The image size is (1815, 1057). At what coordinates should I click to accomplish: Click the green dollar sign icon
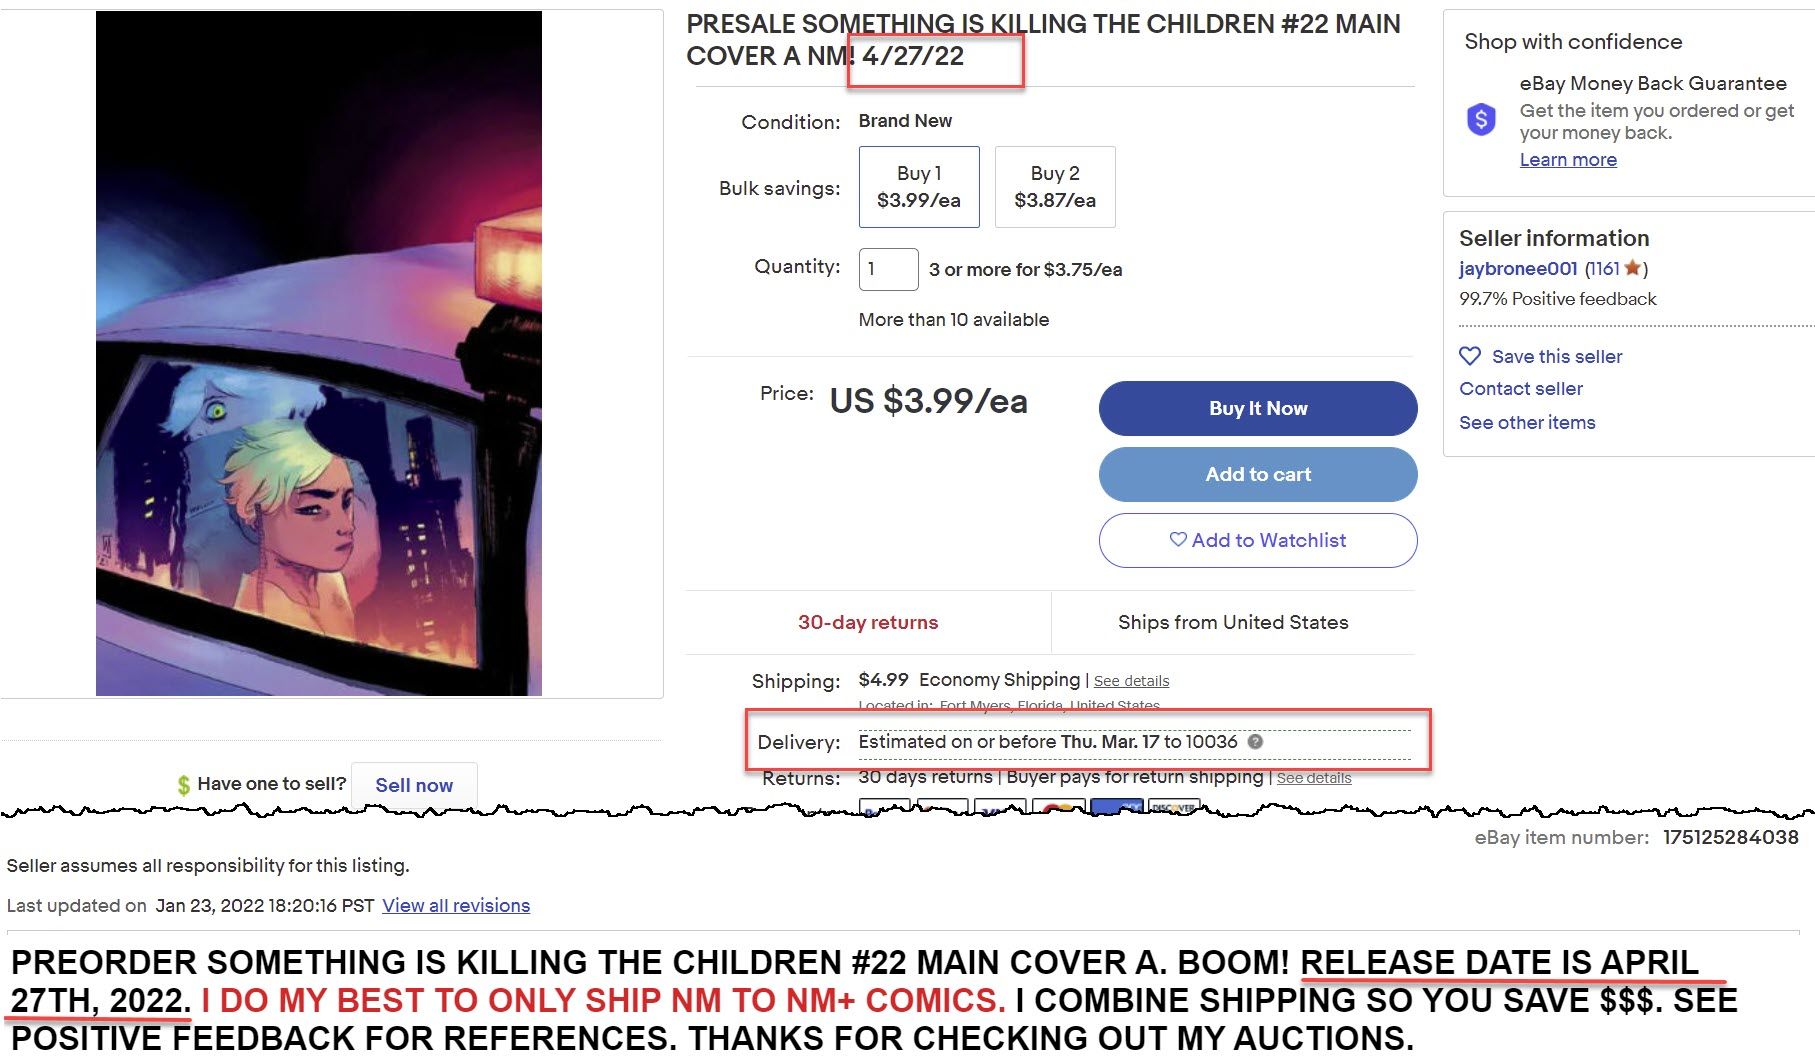(x=184, y=785)
